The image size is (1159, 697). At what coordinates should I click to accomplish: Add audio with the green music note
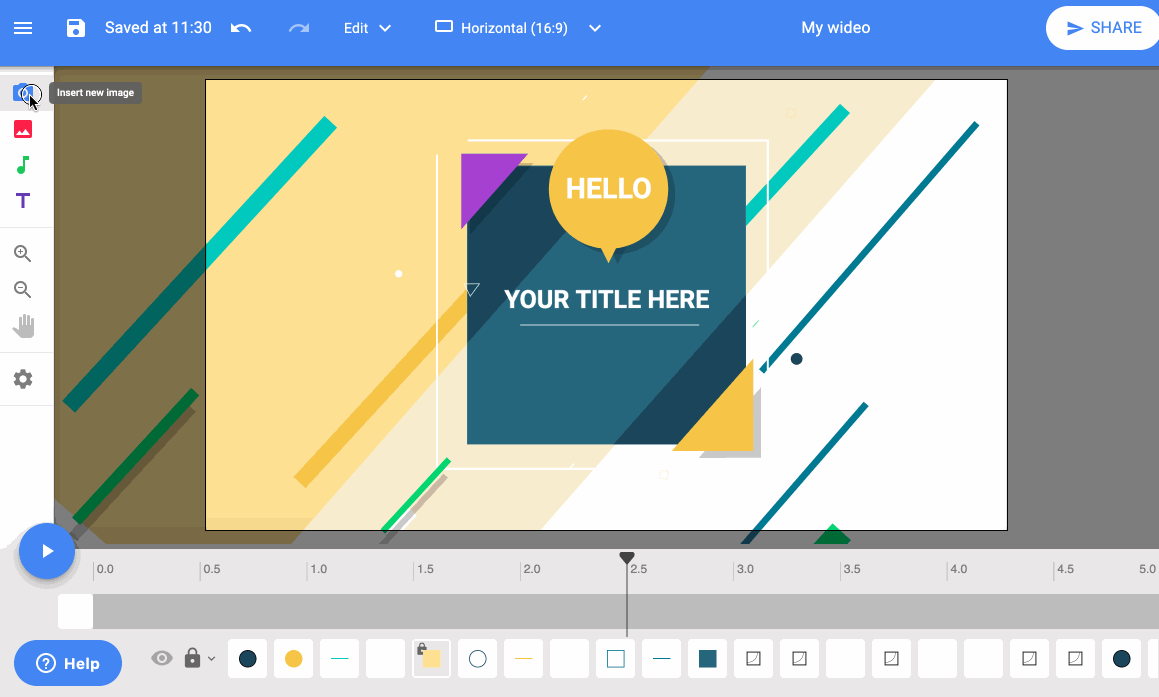click(23, 165)
